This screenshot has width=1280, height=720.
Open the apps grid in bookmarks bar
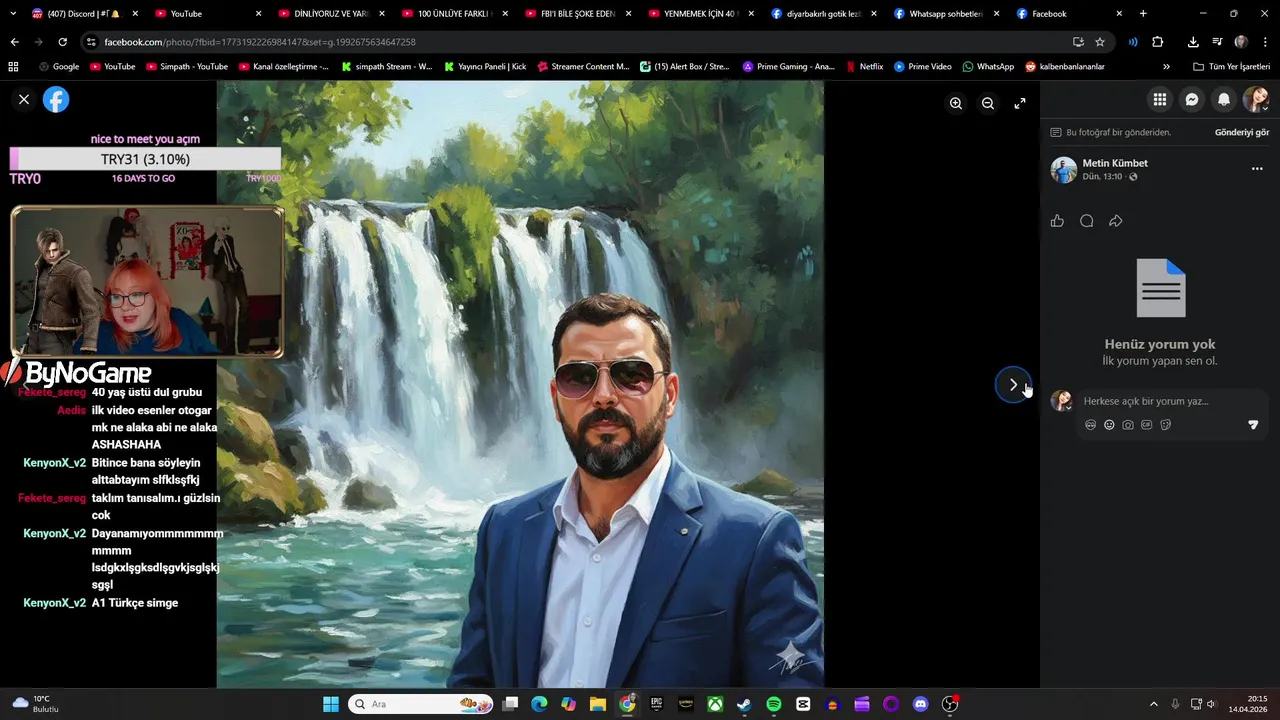(13, 66)
